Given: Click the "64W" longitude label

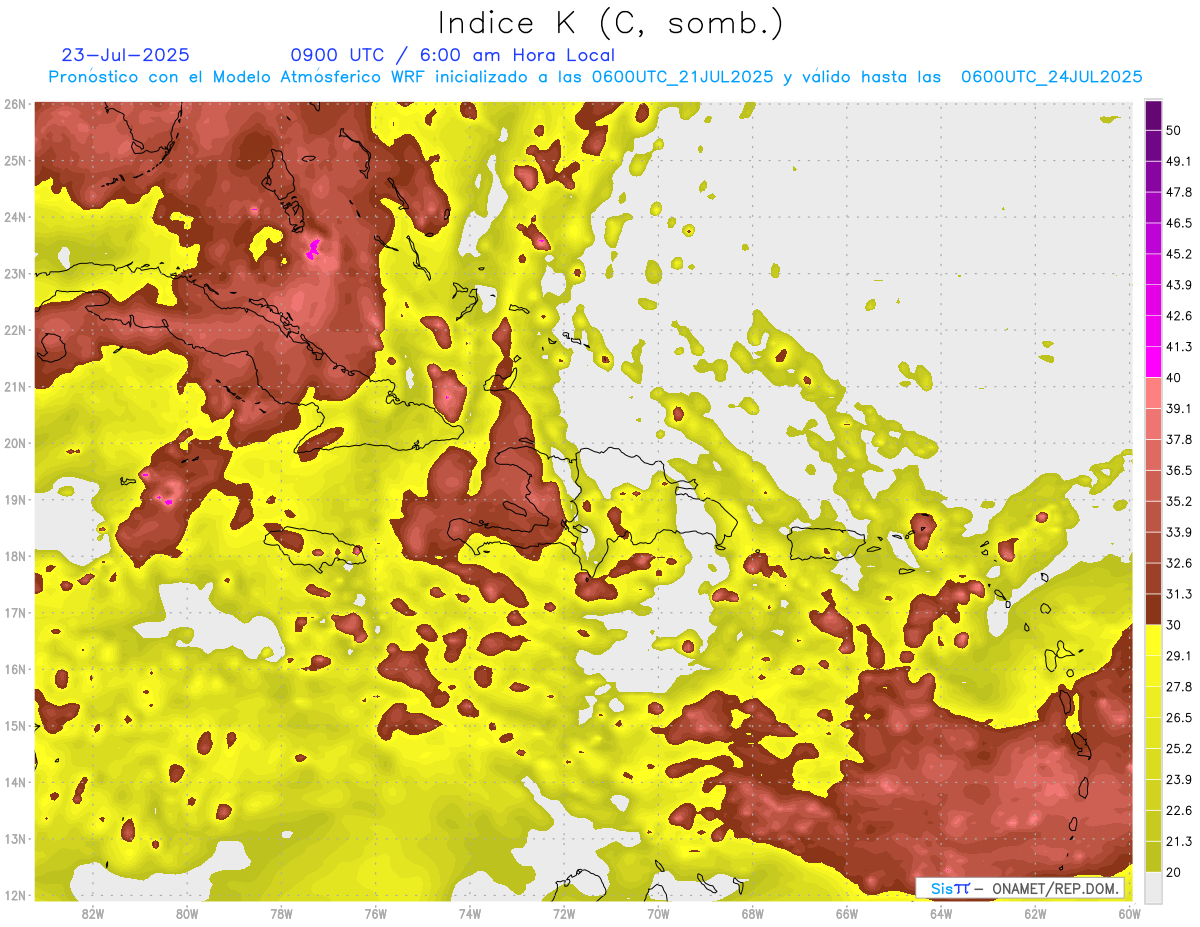Looking at the screenshot, I should 941,914.
